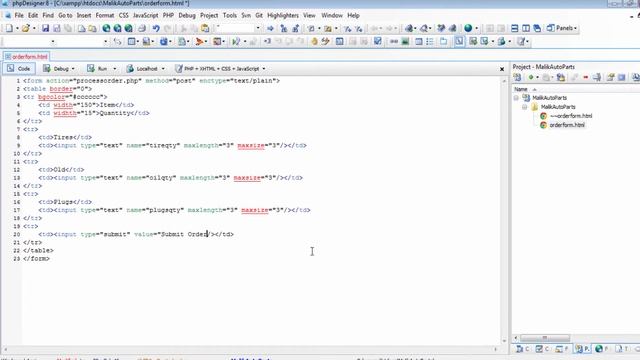Click the list bullets icon in second toolbar
This screenshot has width=640, height=360.
(x=430, y=41)
